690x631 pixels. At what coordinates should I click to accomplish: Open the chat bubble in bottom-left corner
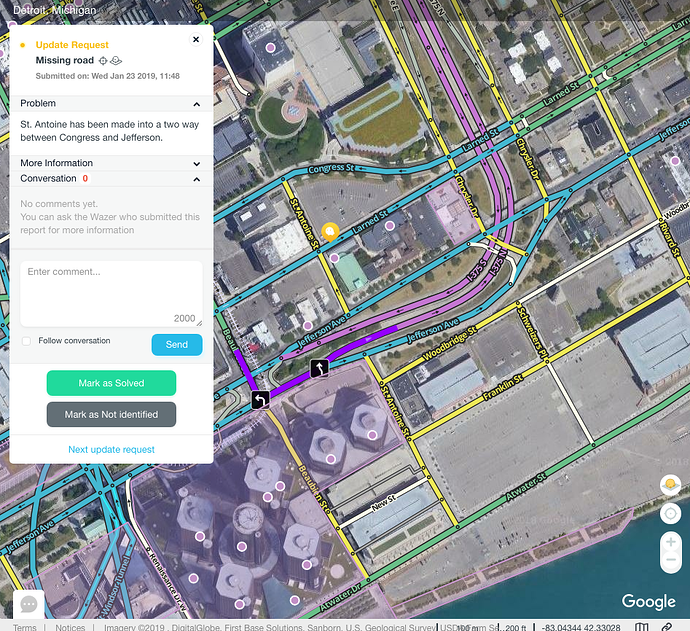click(28, 604)
